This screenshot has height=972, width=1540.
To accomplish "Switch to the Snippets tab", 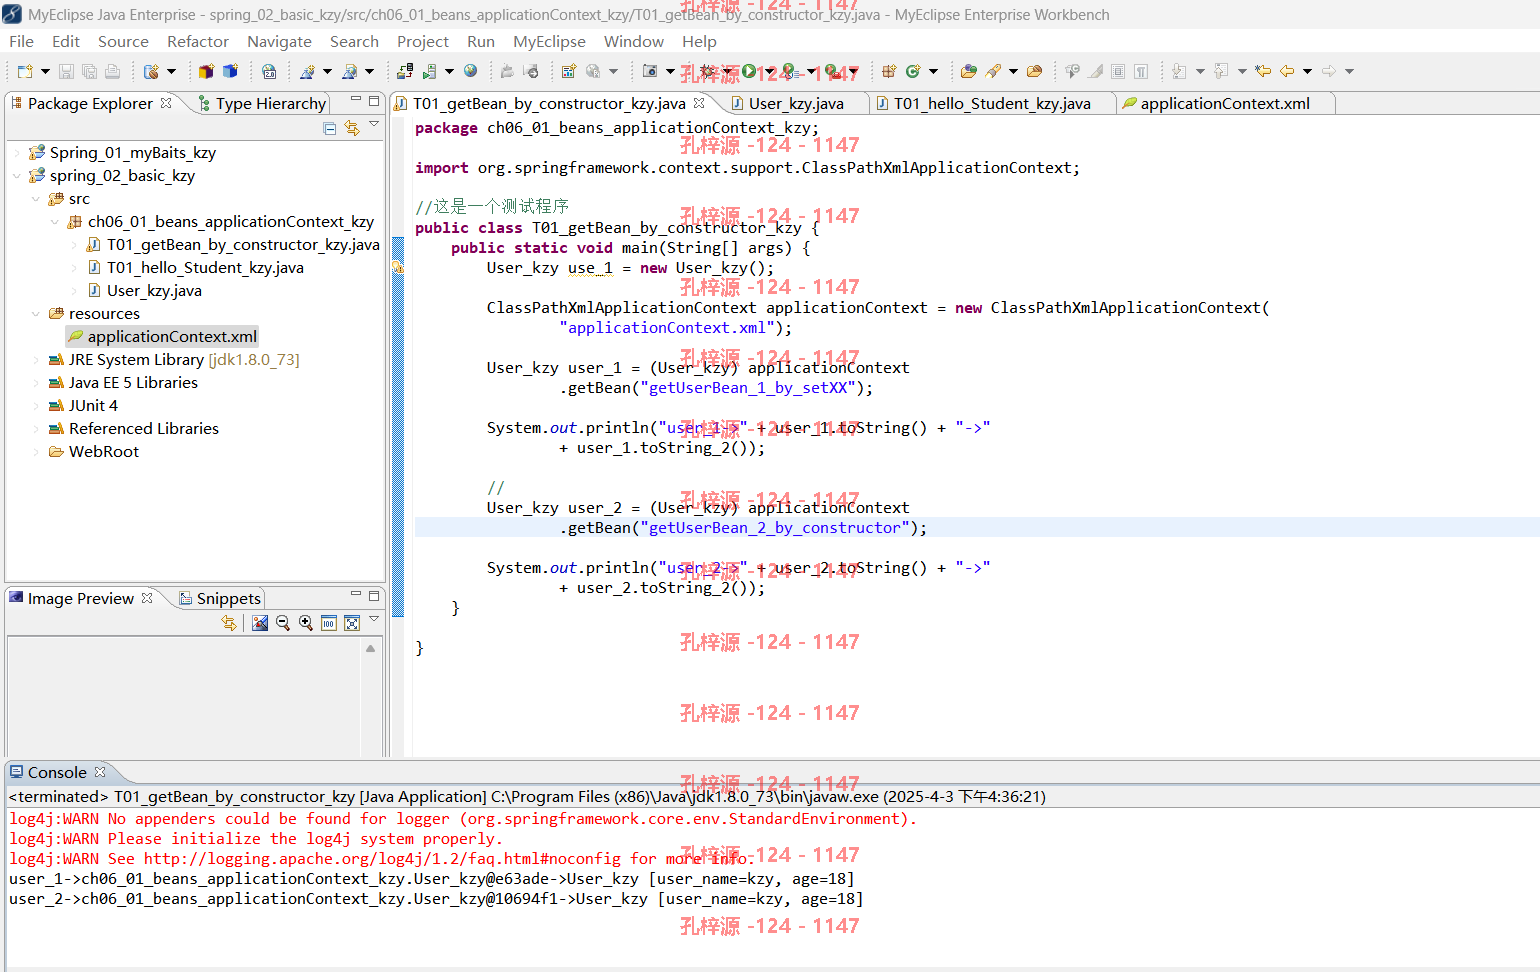I will pos(220,598).
